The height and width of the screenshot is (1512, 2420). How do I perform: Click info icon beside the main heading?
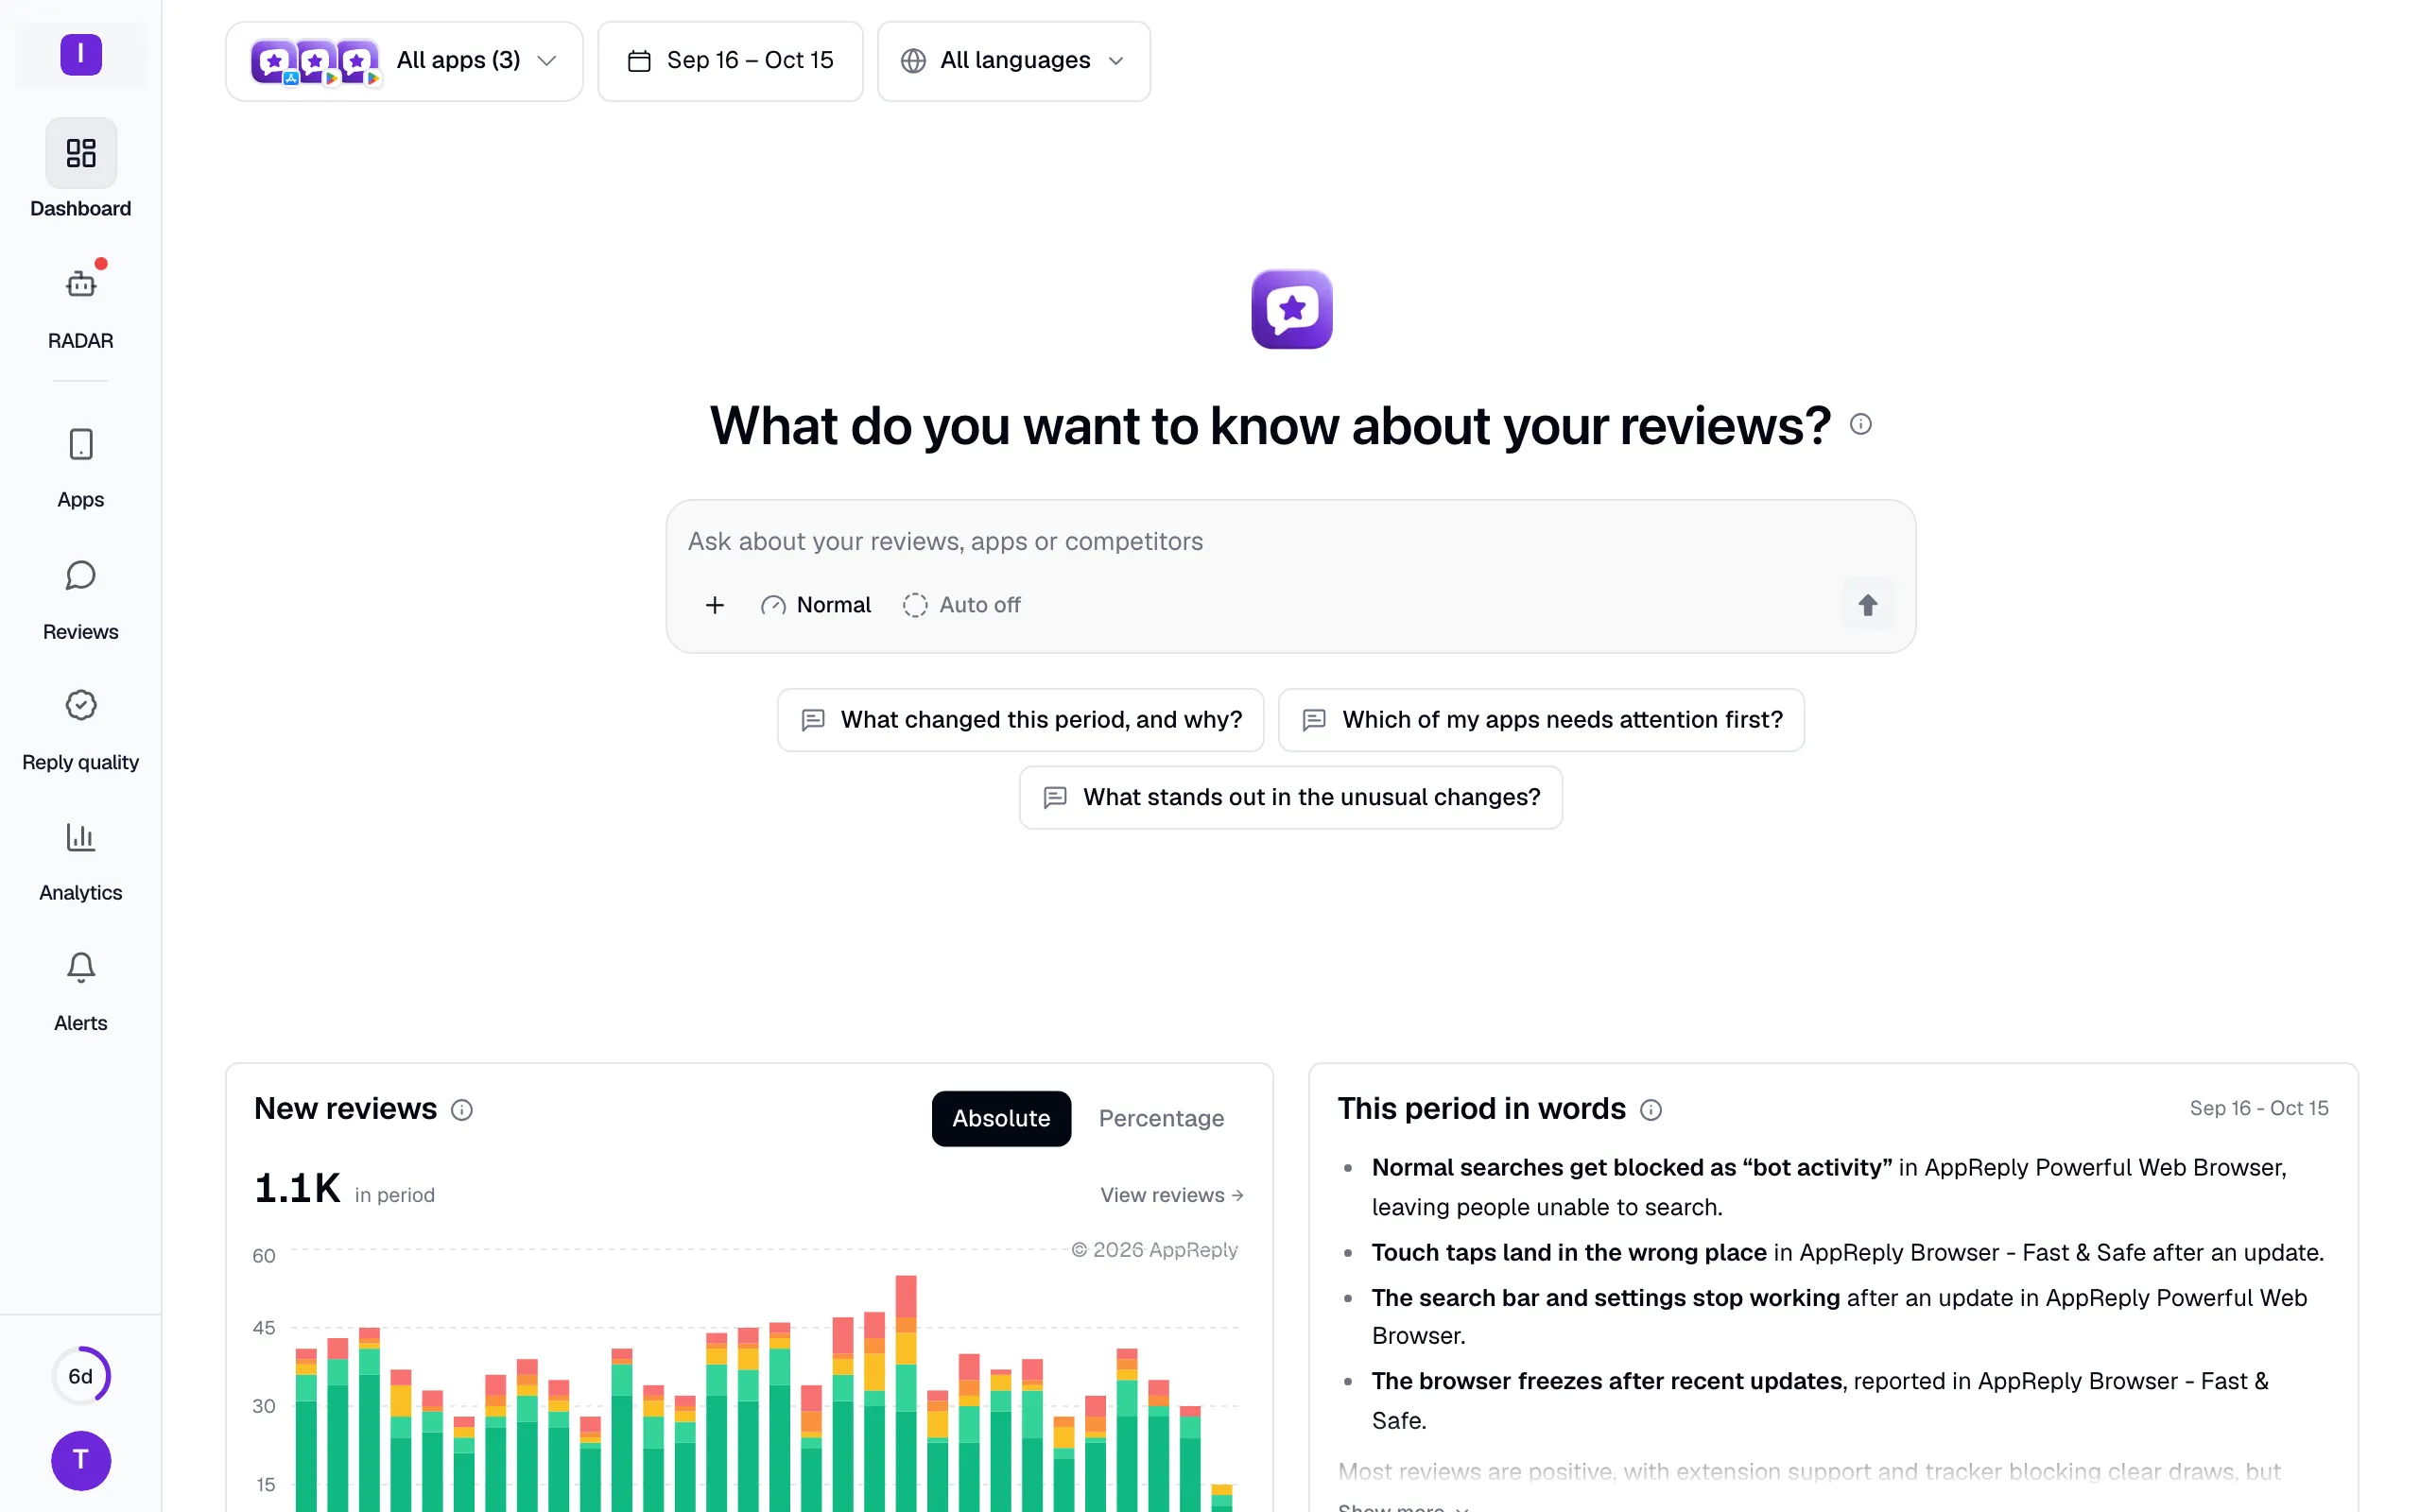[1861, 424]
